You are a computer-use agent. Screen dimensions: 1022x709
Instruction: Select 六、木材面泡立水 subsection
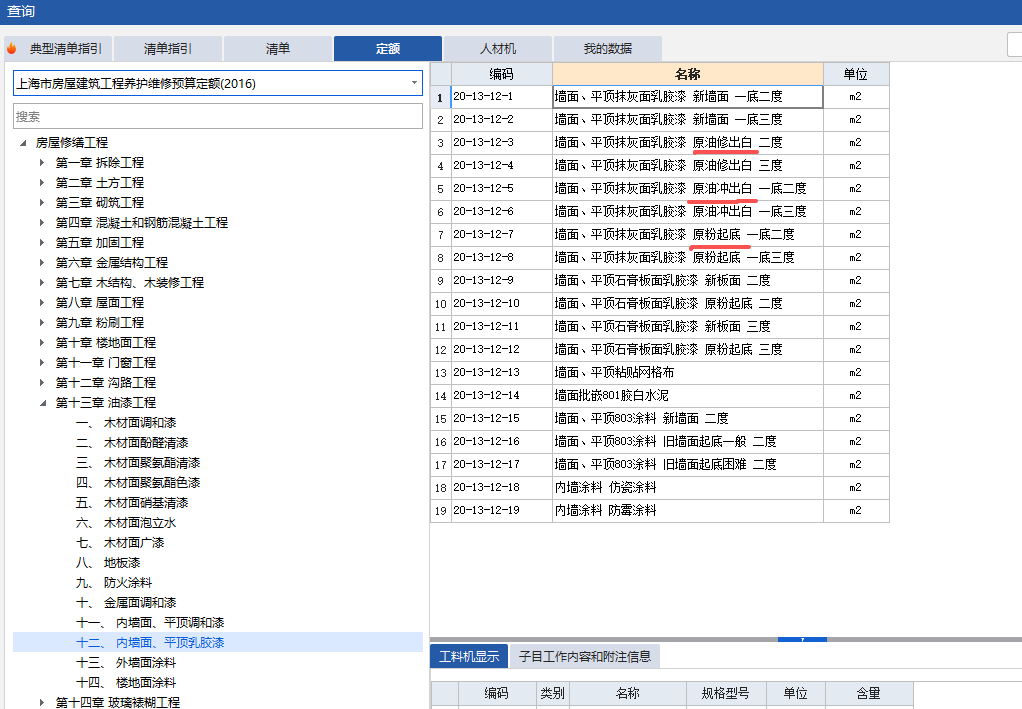126,523
